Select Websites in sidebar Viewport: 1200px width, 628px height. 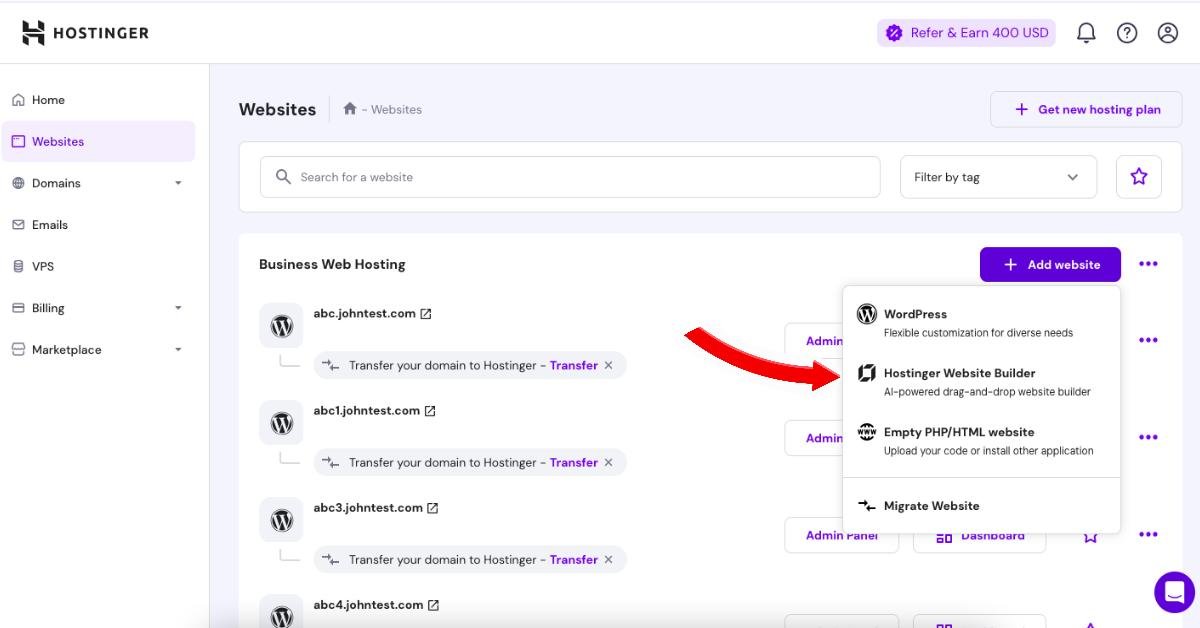pyautogui.click(x=98, y=141)
